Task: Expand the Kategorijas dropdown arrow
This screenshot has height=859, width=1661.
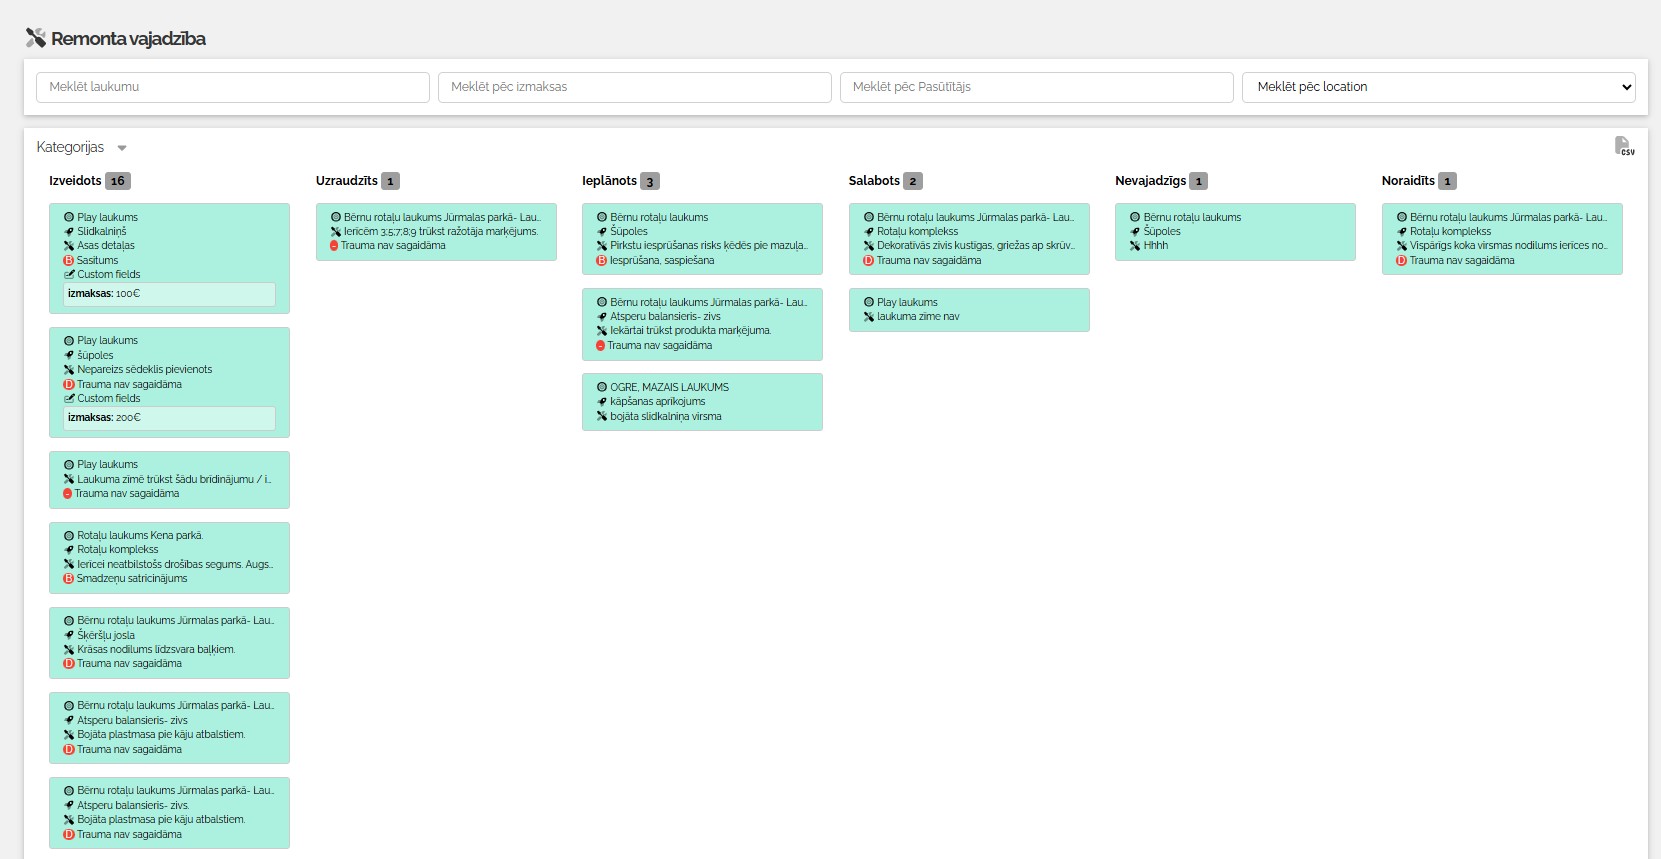Action: coord(122,148)
